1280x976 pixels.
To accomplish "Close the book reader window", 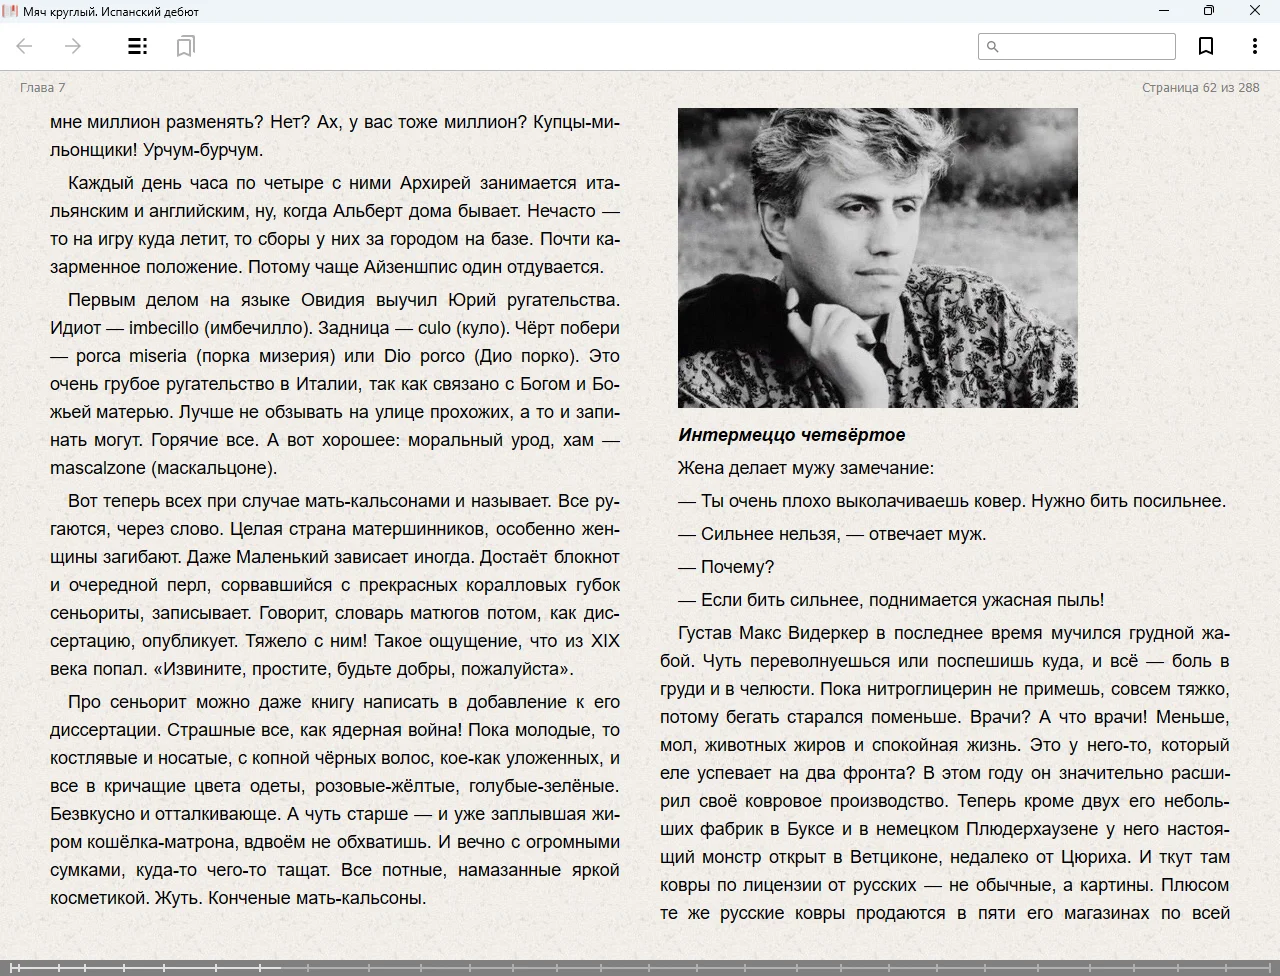I will click(x=1254, y=11).
